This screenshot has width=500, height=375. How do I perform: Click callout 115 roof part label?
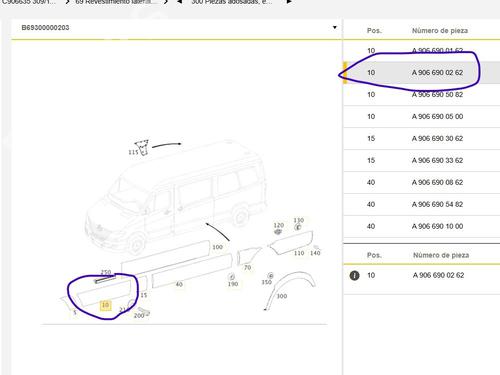pos(133,152)
